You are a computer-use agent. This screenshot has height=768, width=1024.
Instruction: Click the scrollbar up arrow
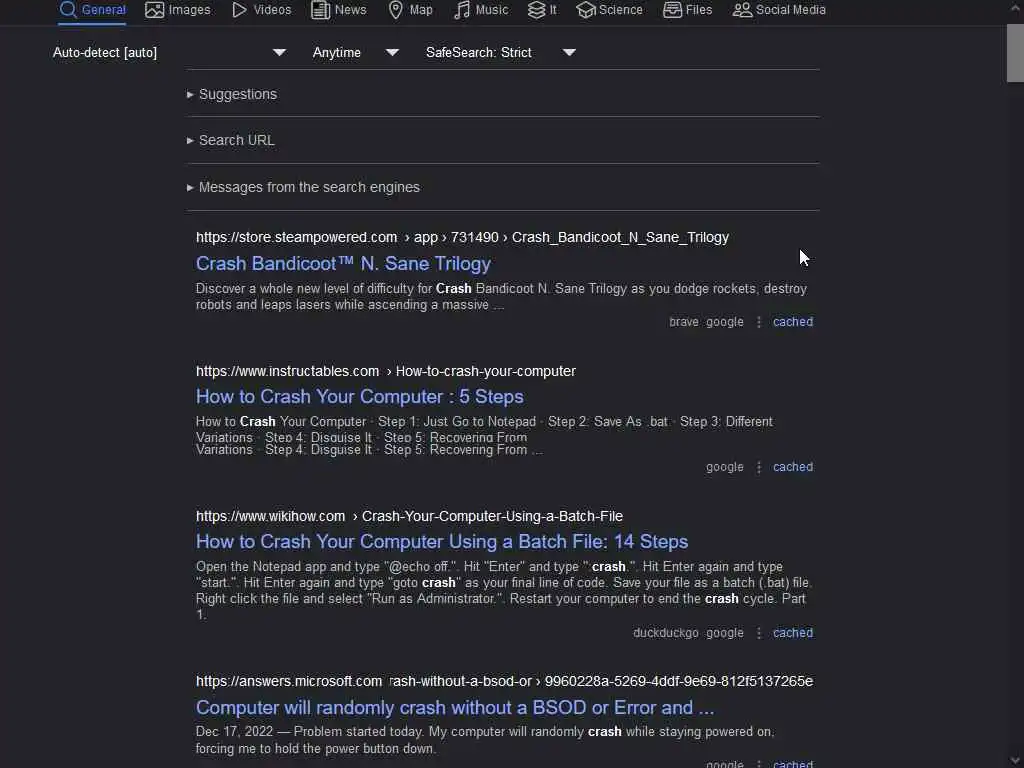(1016, 8)
